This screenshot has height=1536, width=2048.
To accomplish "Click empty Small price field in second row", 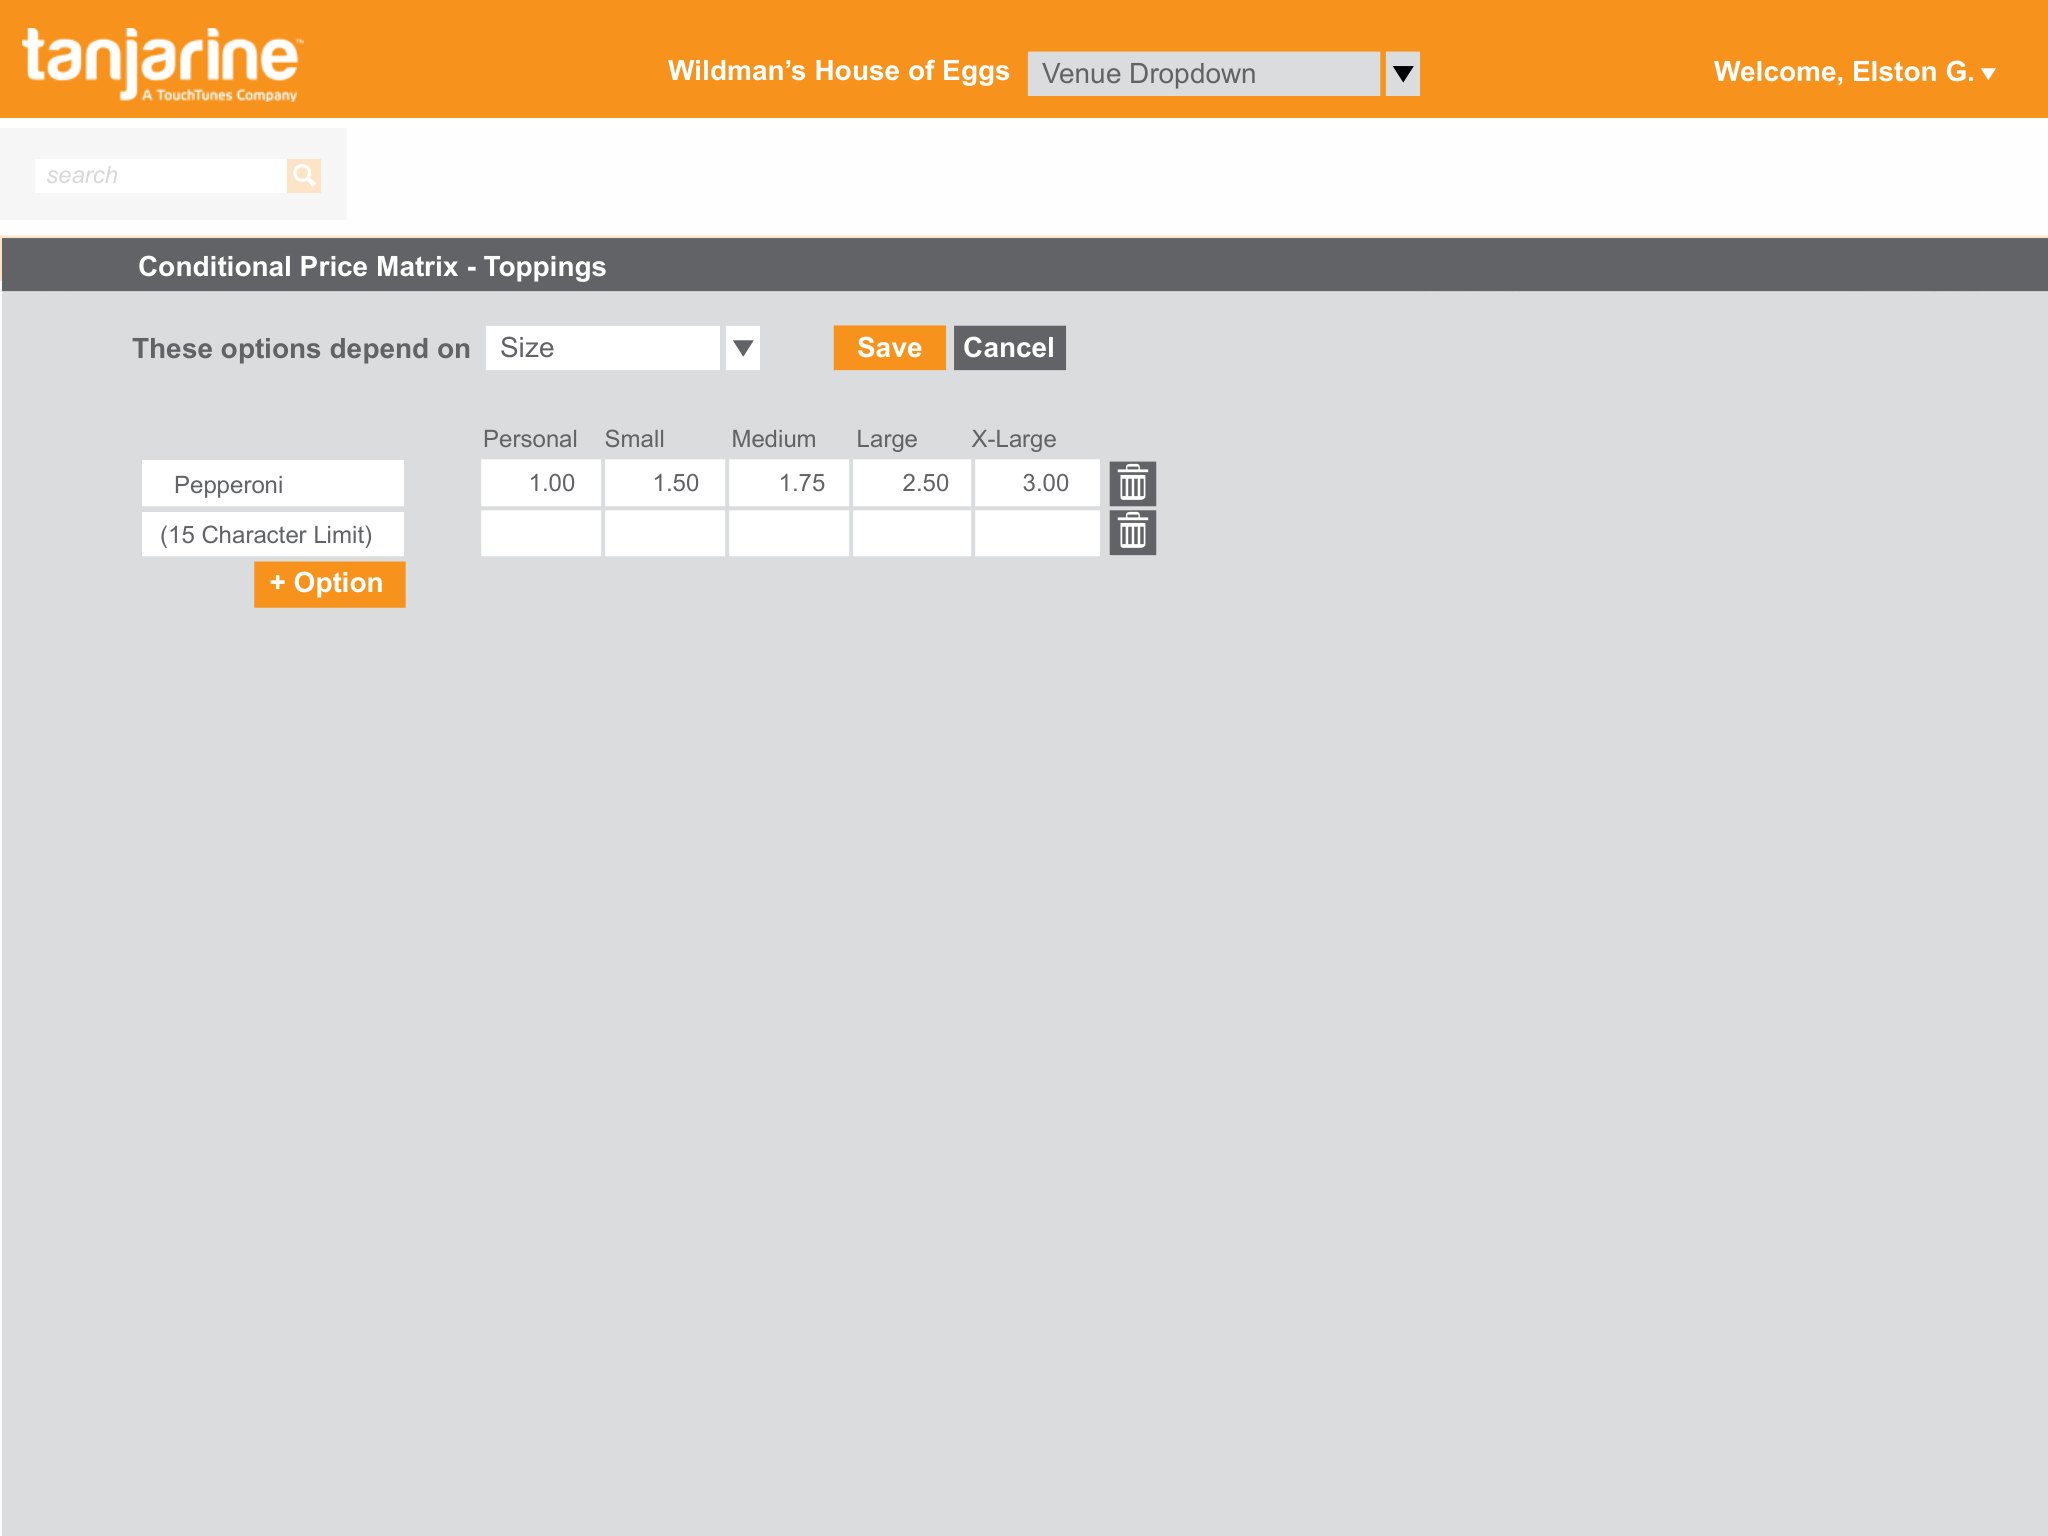I will tap(665, 533).
